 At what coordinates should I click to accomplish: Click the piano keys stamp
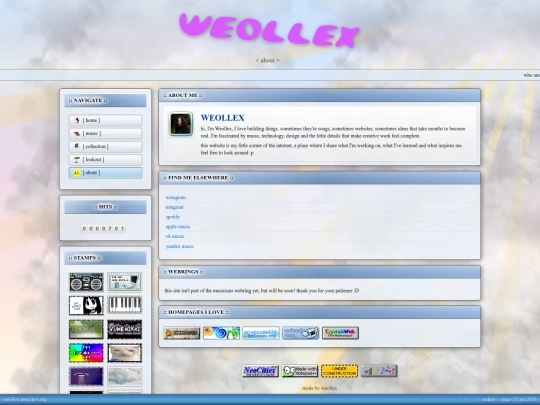tap(124, 305)
